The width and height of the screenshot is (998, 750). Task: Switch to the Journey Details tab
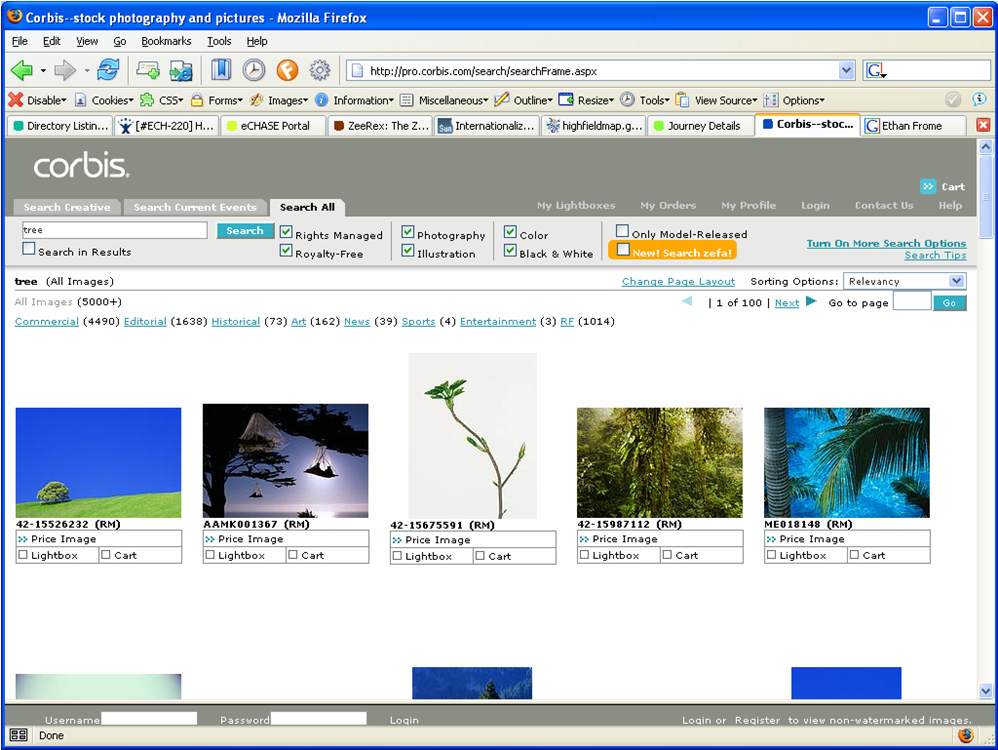point(698,126)
